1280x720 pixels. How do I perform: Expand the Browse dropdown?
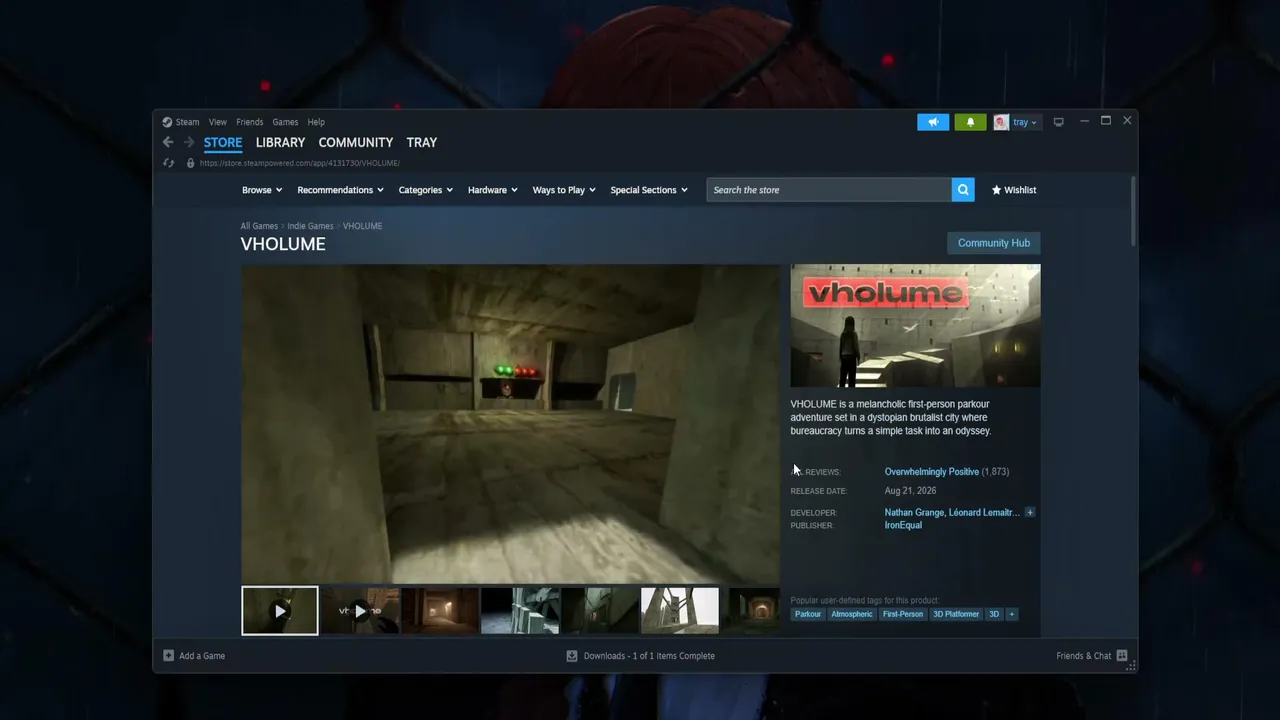[262, 190]
